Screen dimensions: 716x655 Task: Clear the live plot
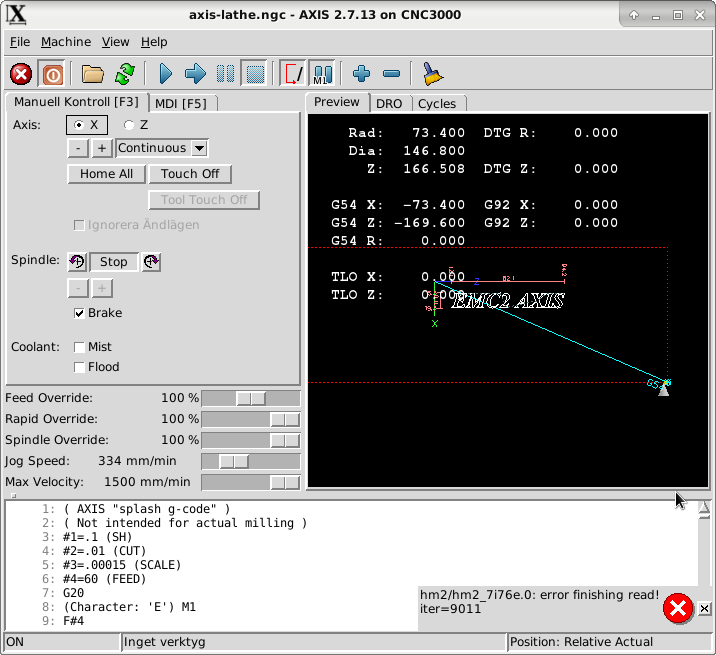[x=432, y=74]
